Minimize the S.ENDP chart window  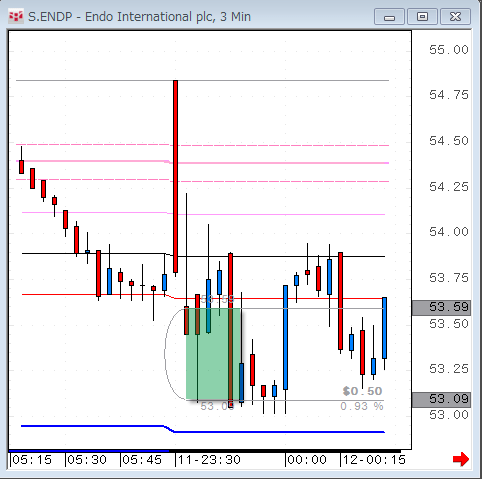[x=389, y=17]
